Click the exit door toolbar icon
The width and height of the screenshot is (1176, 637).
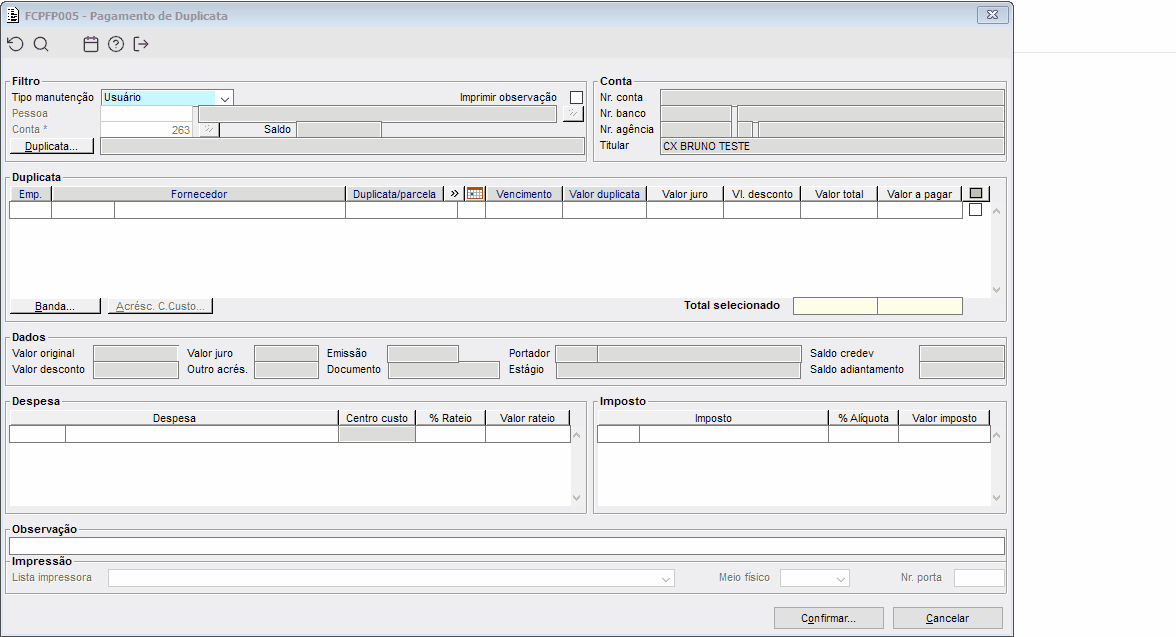(x=141, y=44)
